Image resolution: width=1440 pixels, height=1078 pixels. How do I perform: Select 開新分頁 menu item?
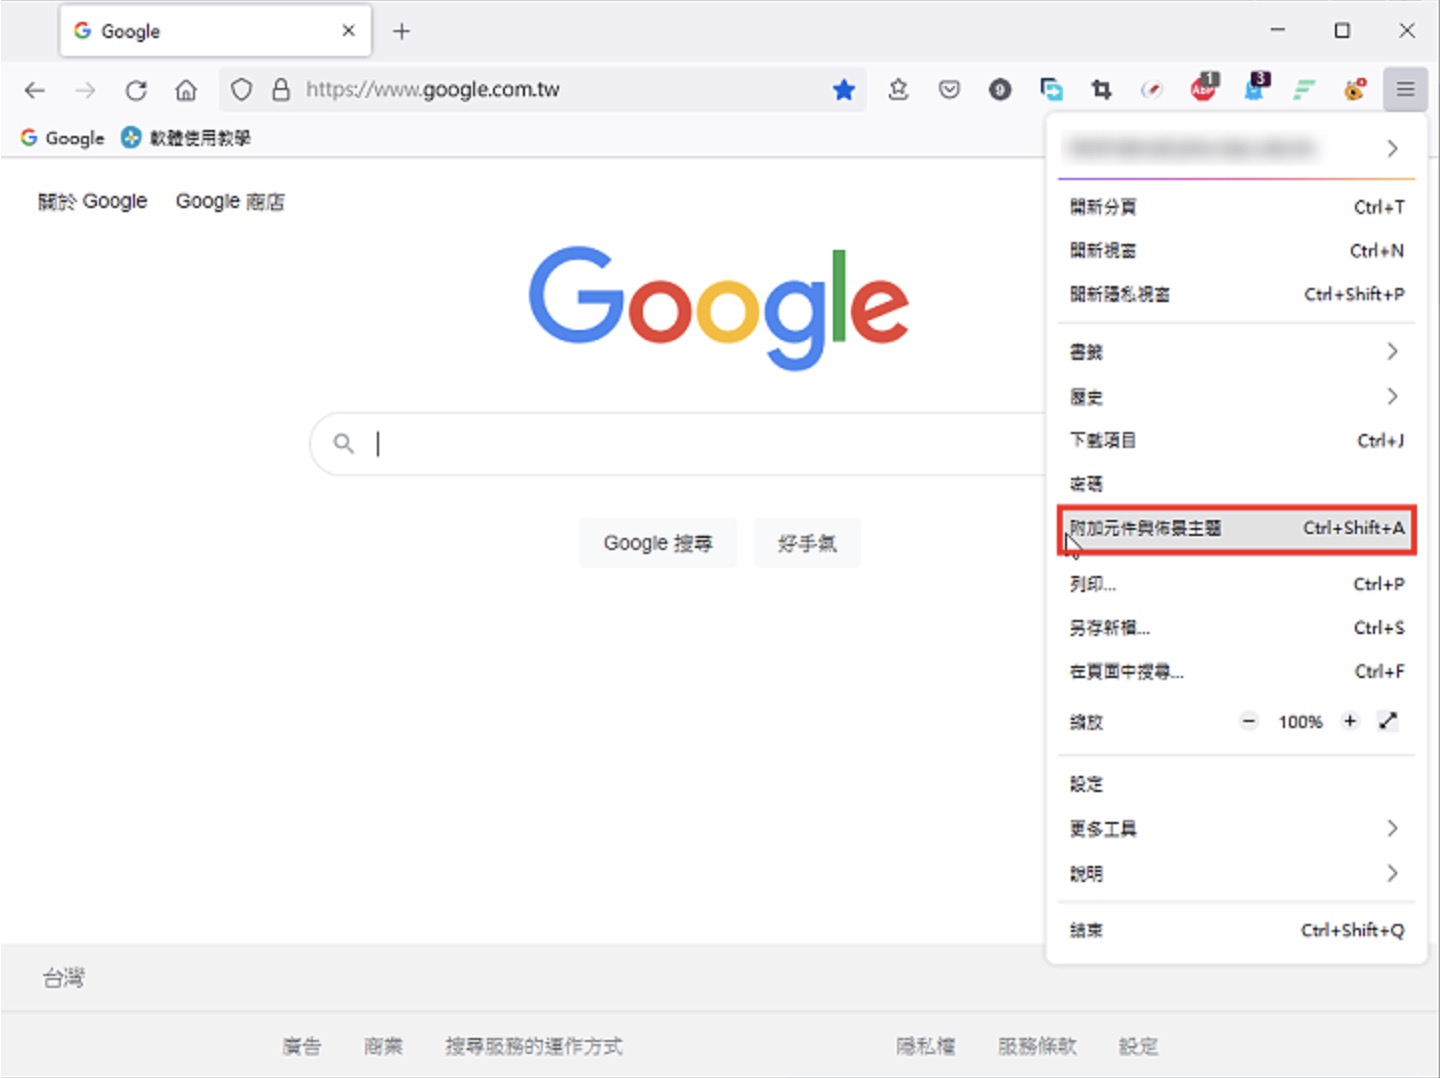pos(1237,207)
